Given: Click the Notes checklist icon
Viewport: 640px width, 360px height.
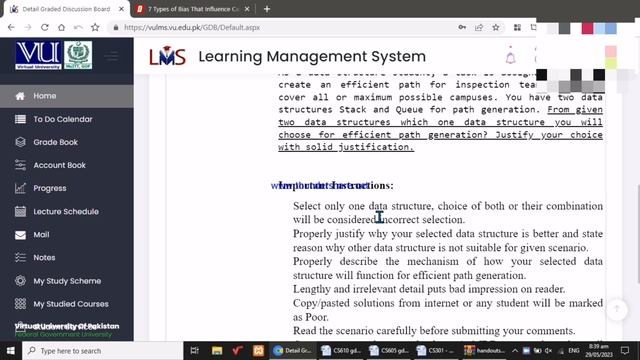Looking at the screenshot, I should 20,258.
